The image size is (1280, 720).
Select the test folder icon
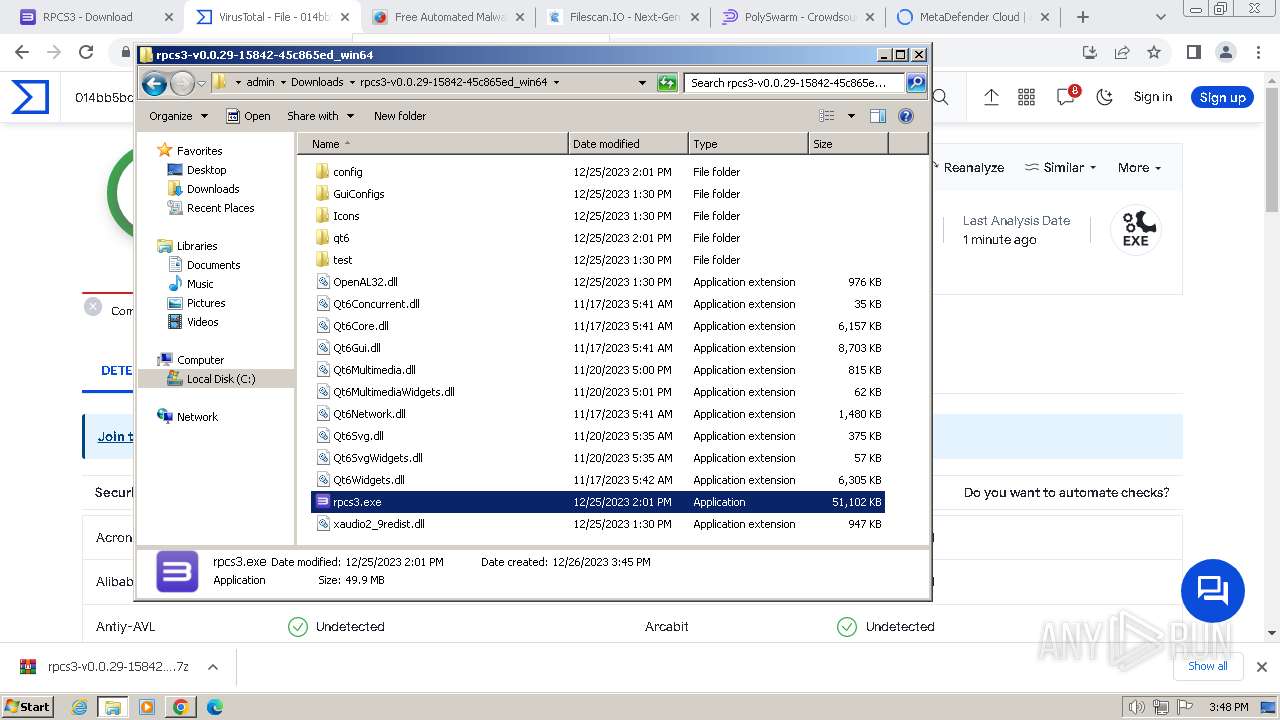click(x=322, y=260)
